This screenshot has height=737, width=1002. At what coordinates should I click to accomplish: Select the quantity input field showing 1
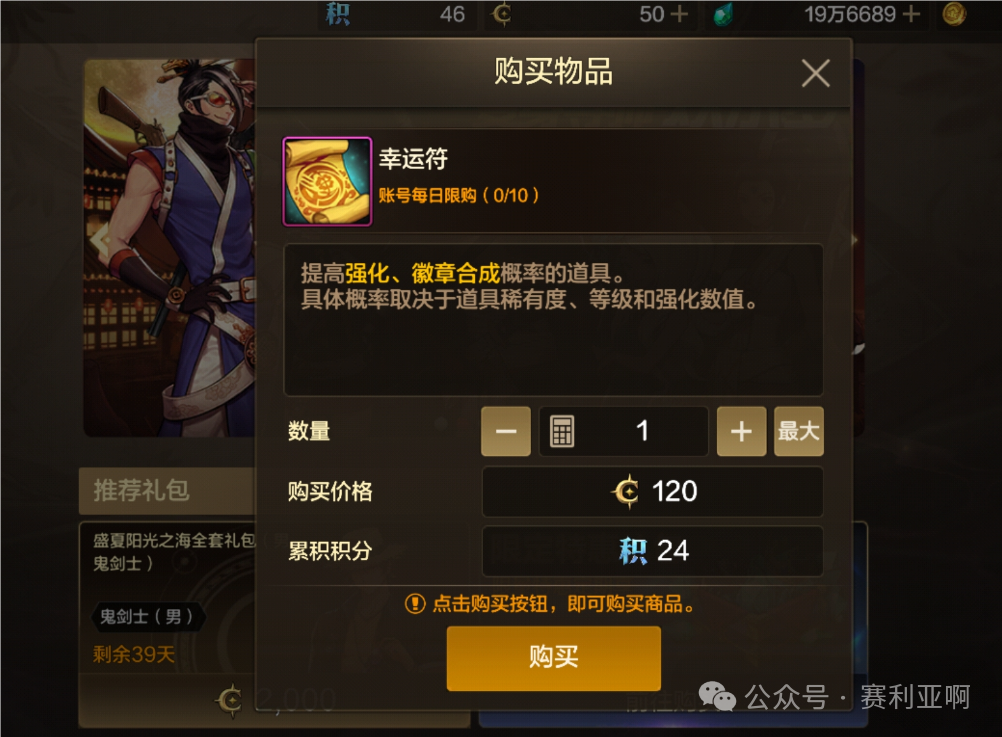coord(624,431)
